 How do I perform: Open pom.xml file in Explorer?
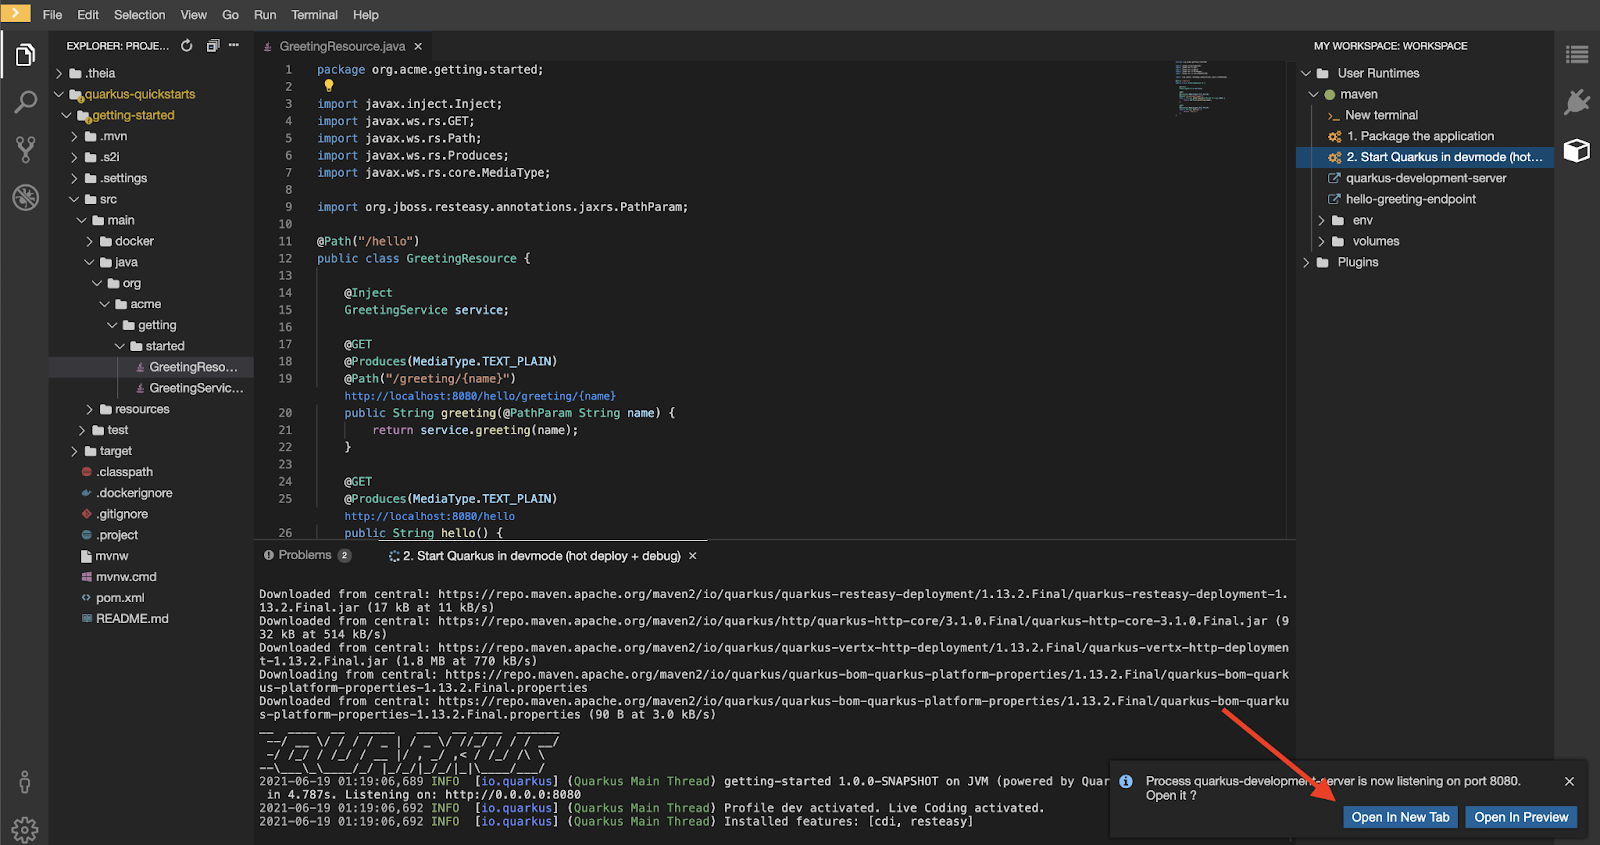pyautogui.click(x=120, y=598)
